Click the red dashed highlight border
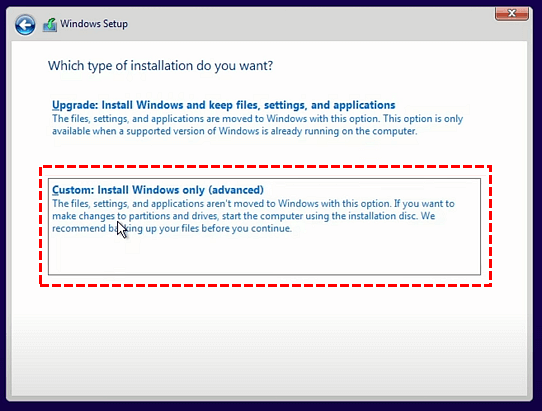Screen dimensions: 542x411 click(x=265, y=167)
